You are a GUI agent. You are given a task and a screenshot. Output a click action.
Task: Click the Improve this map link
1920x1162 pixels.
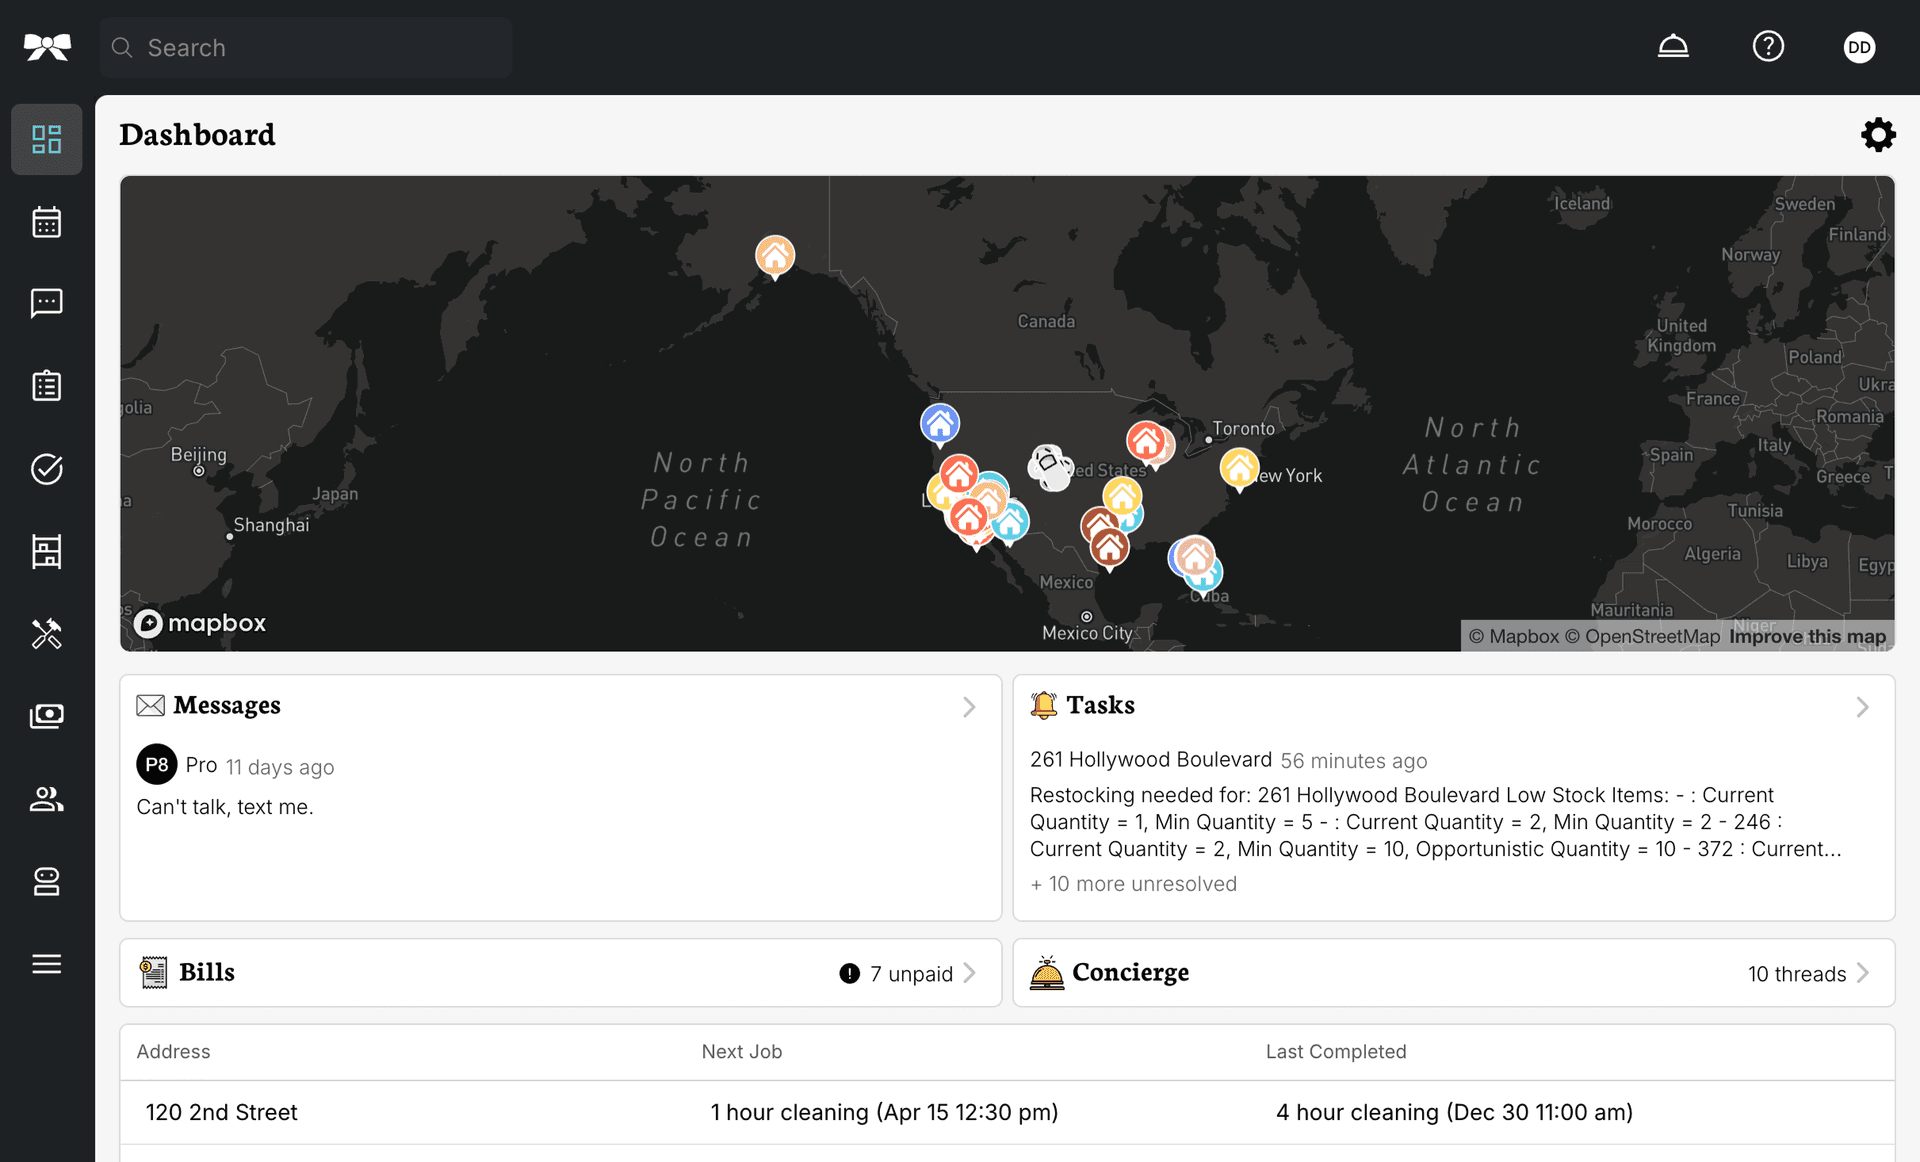1806,636
